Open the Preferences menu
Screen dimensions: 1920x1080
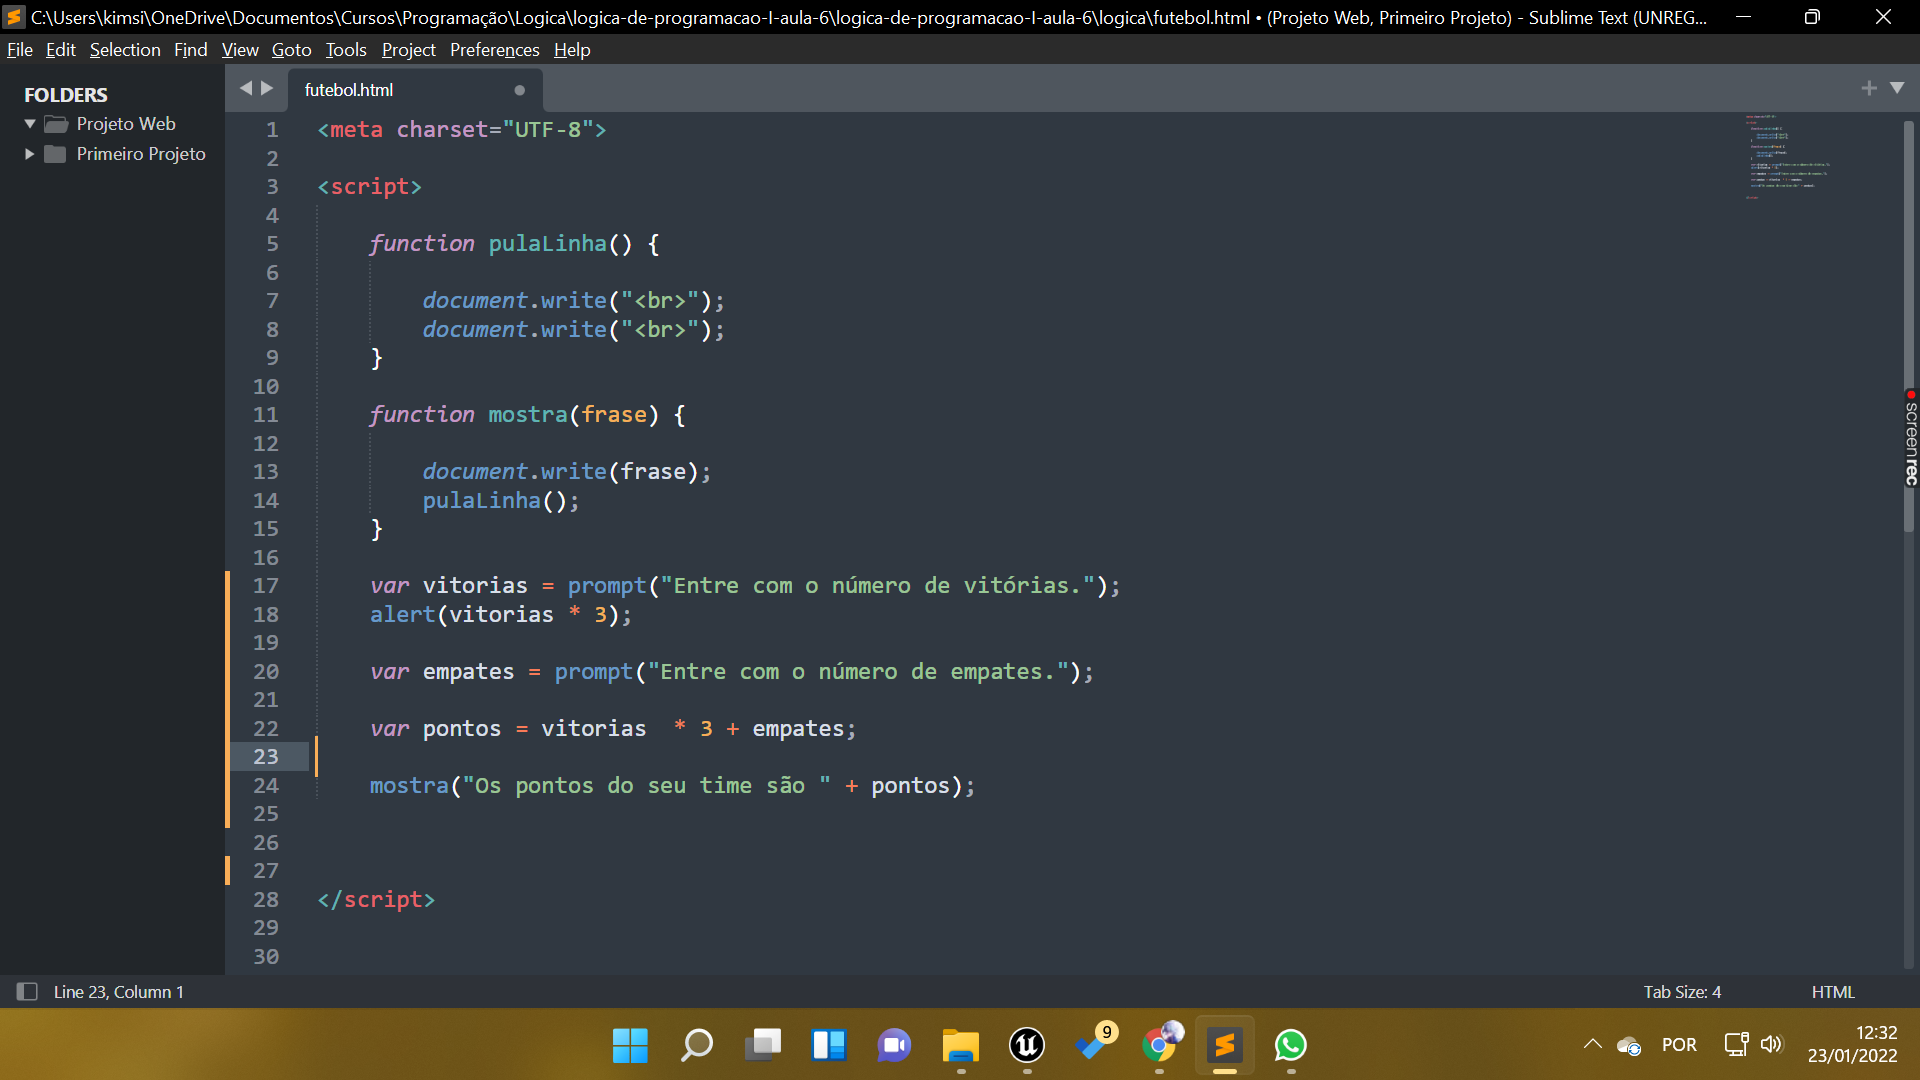point(494,50)
